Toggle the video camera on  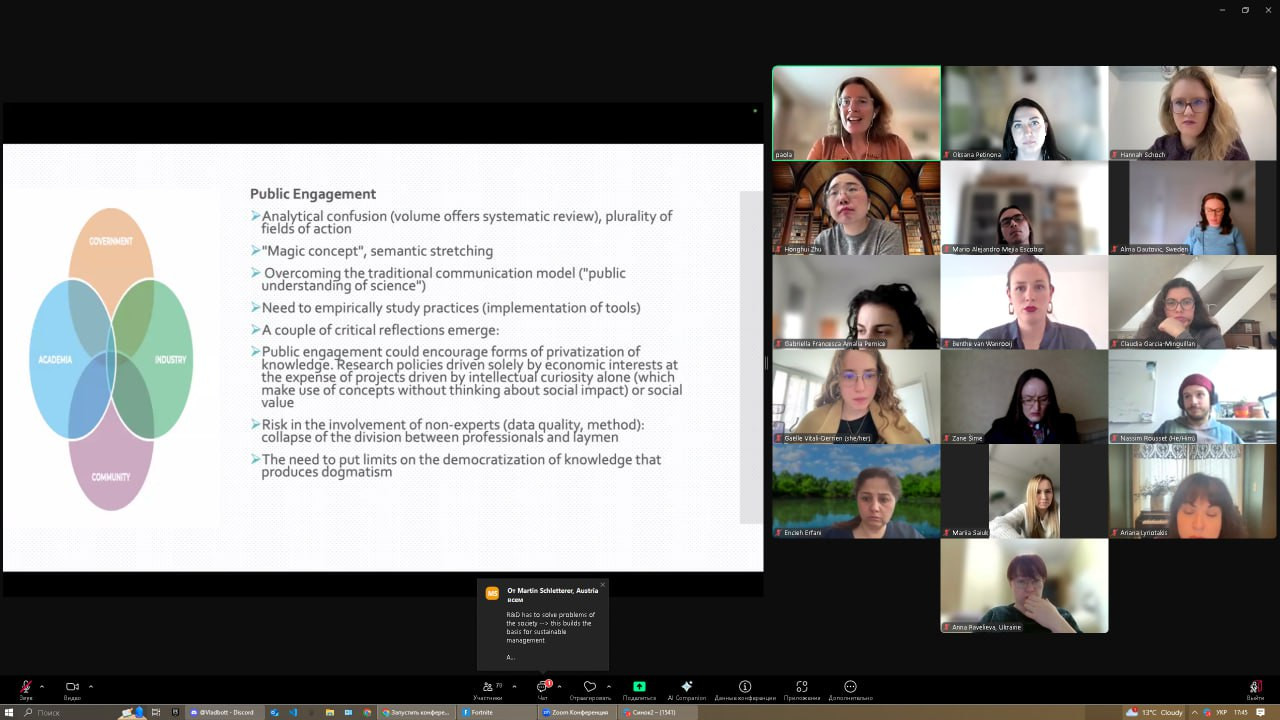coord(72,688)
